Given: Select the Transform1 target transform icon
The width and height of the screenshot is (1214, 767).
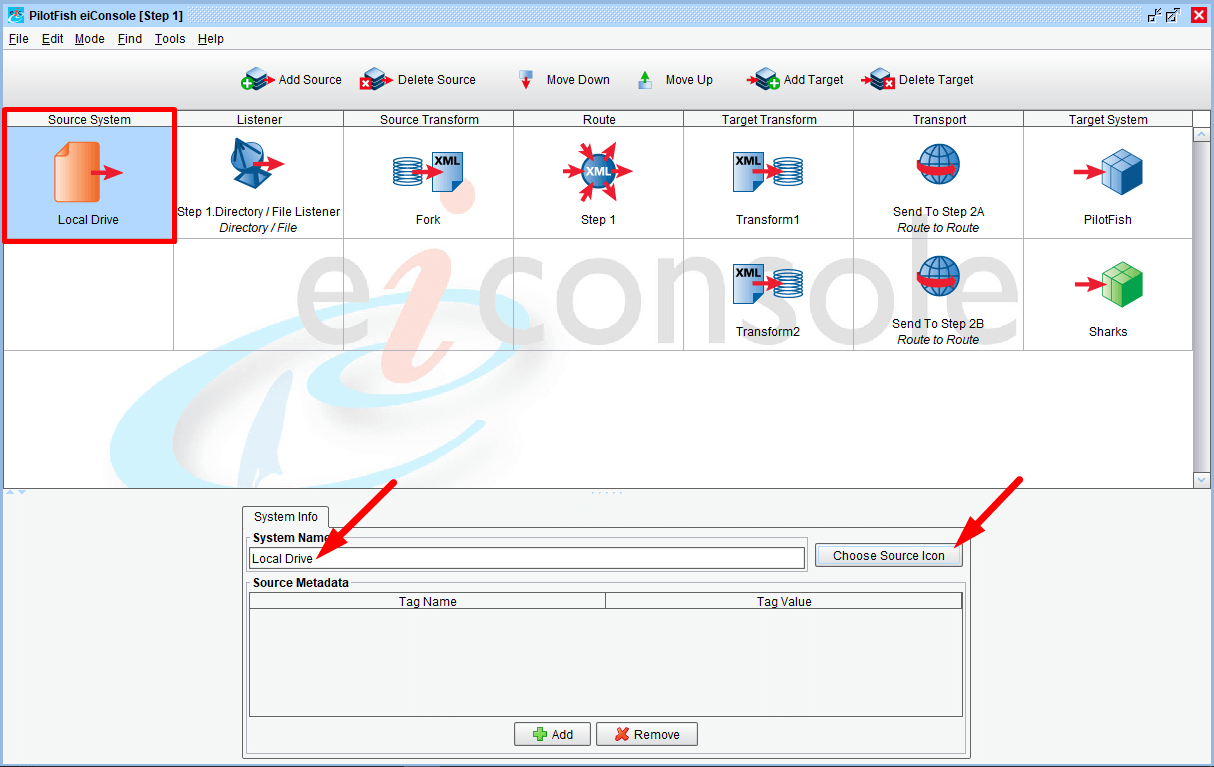Looking at the screenshot, I should click(x=768, y=172).
